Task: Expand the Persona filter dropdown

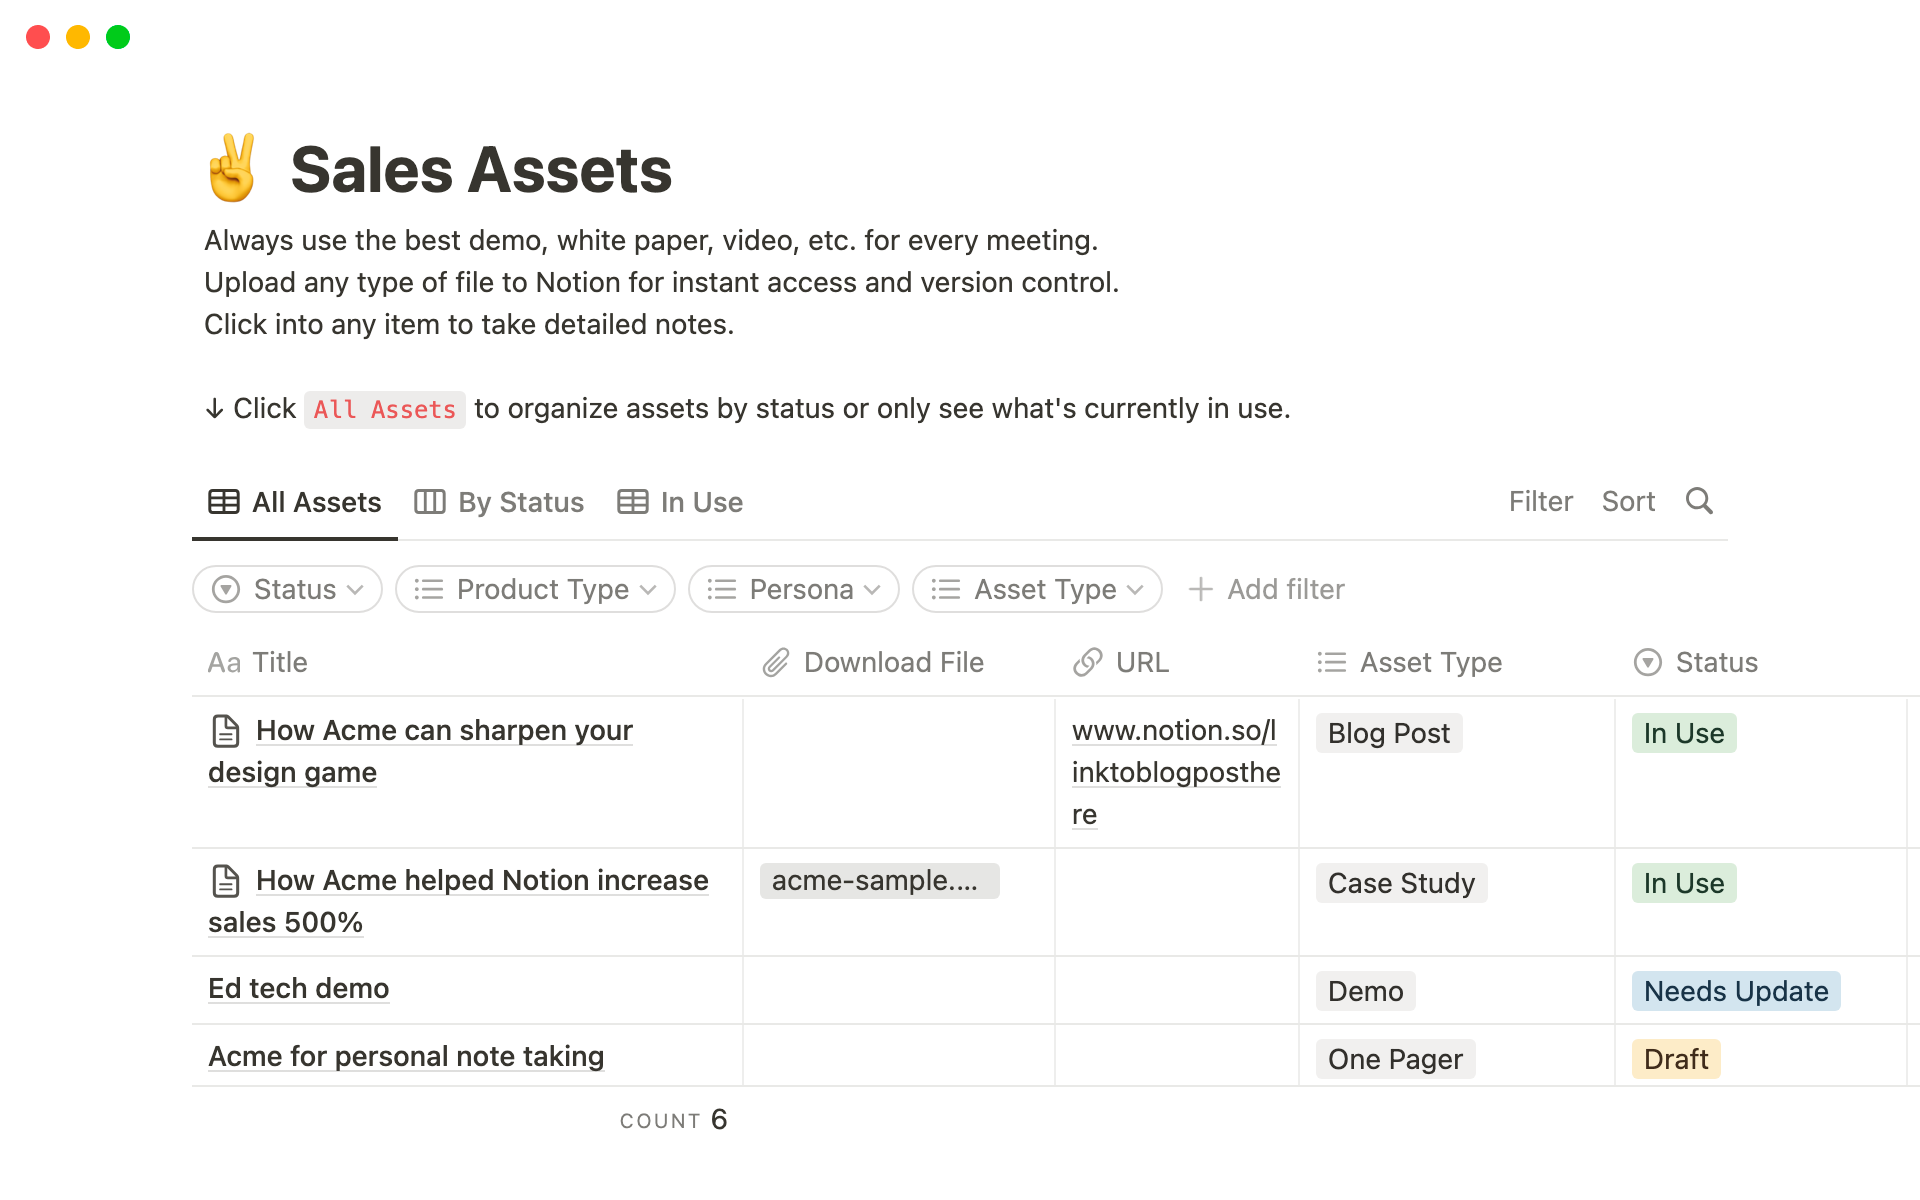Action: click(793, 589)
